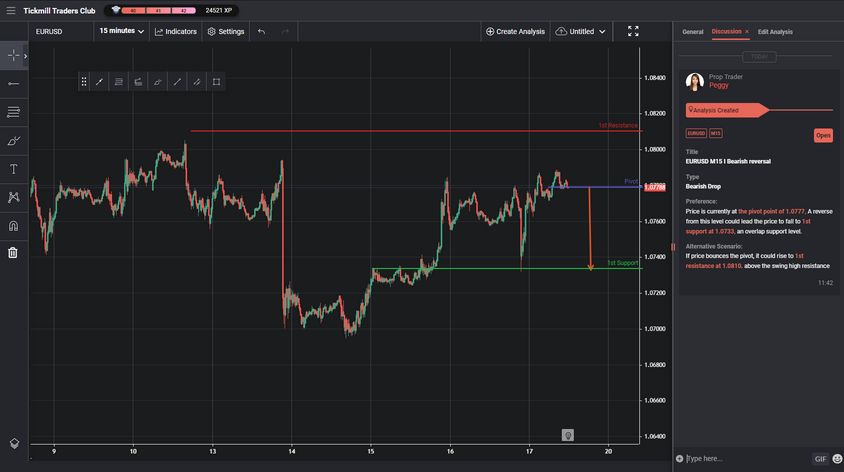Viewport: 844px width, 472px height.
Task: Click the layers icon at sidebar bottom
Action: [14, 443]
